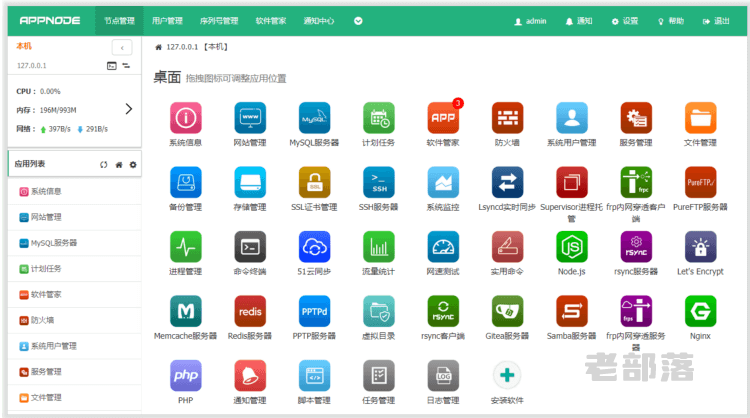Open the 脚本管理 desktop icon
This screenshot has height=418, width=750.
[314, 375]
